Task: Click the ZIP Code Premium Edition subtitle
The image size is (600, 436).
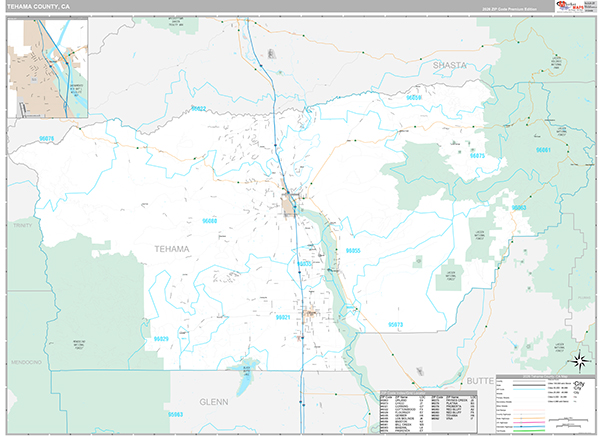Action: (509, 9)
